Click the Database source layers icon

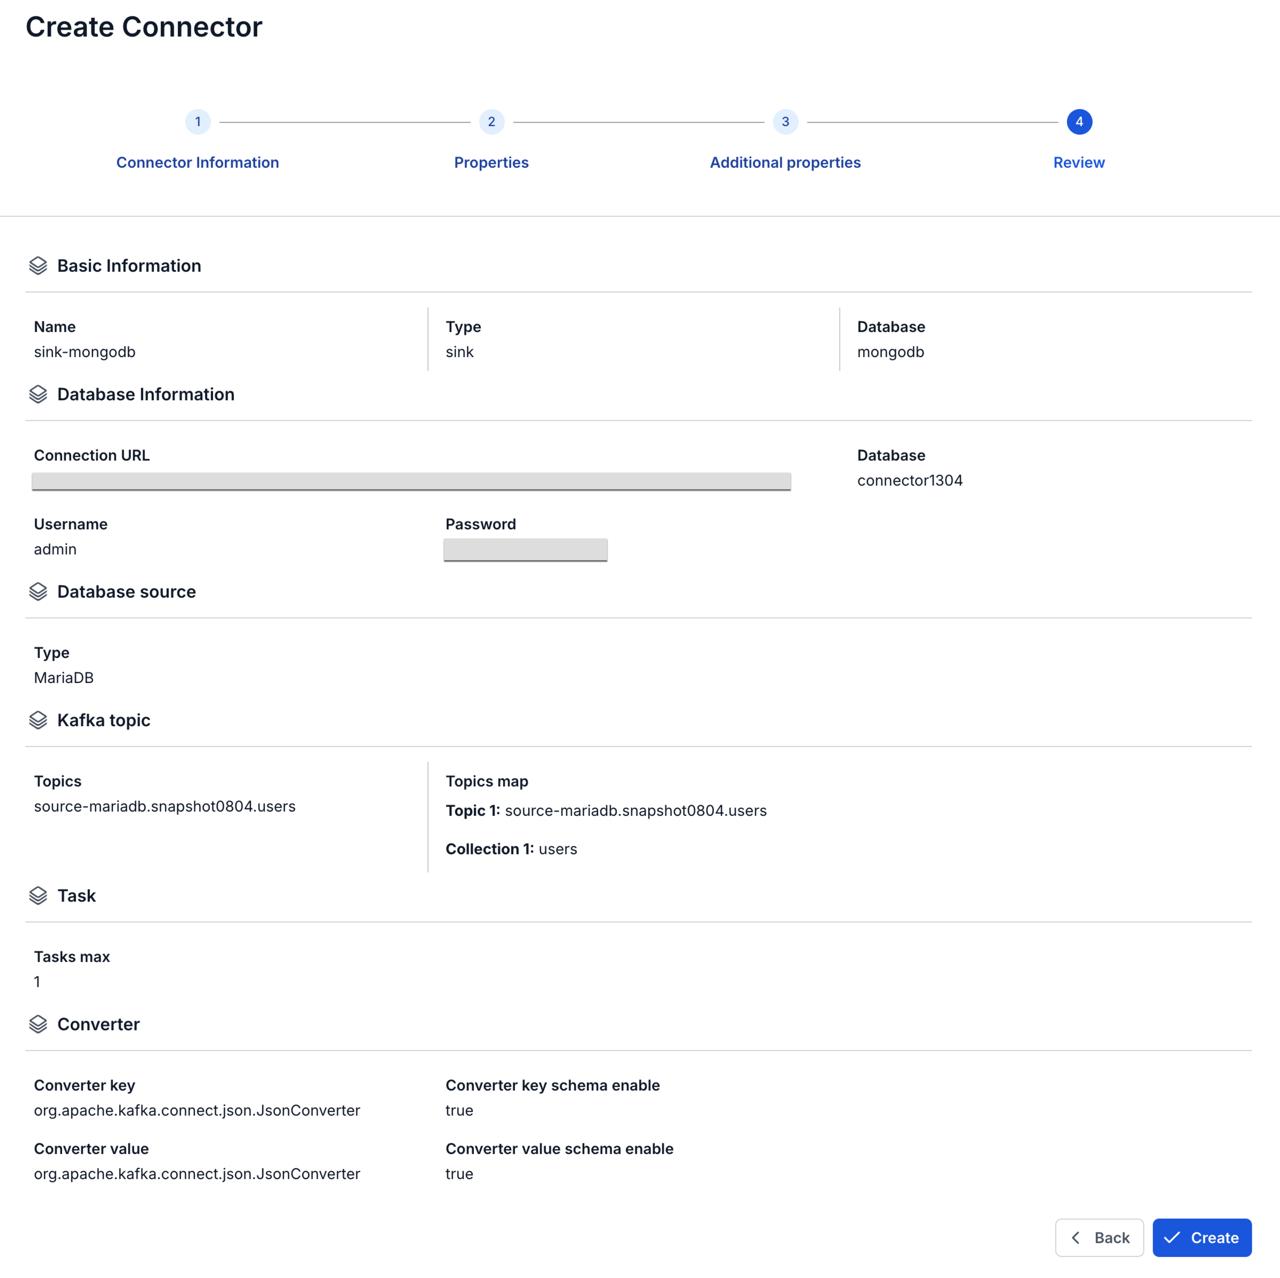38,592
